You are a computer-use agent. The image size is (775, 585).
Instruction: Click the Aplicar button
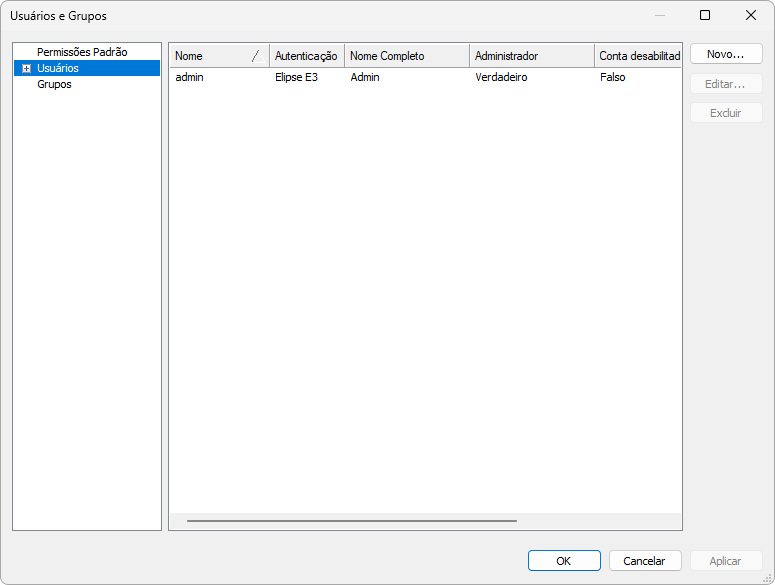pyautogui.click(x=726, y=561)
